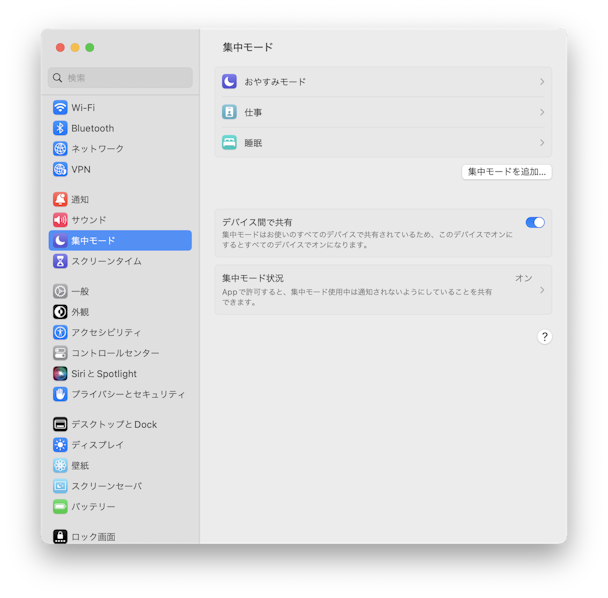Viewport: 608px width, 598px height.
Task: Expand 仕事 row chevron
Action: pos(542,112)
